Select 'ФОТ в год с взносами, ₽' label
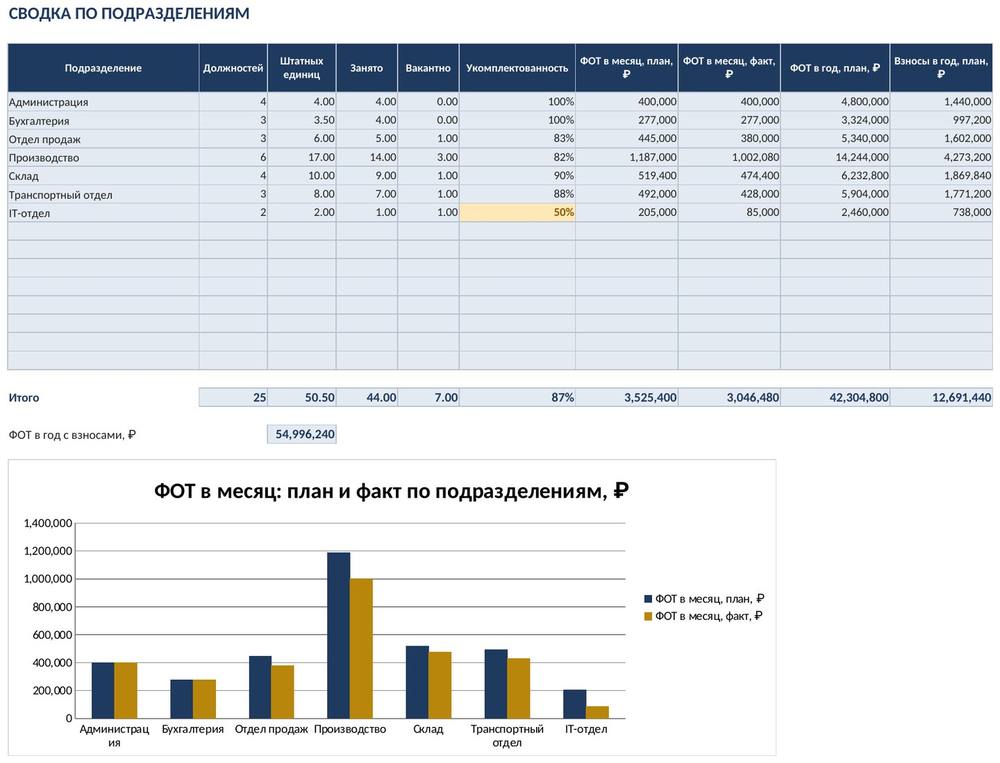The width and height of the screenshot is (1000, 763). [72, 435]
